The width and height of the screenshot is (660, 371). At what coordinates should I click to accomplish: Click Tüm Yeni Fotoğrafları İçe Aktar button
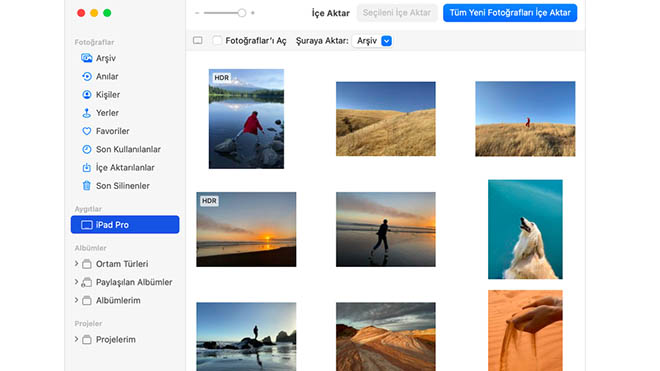point(510,13)
